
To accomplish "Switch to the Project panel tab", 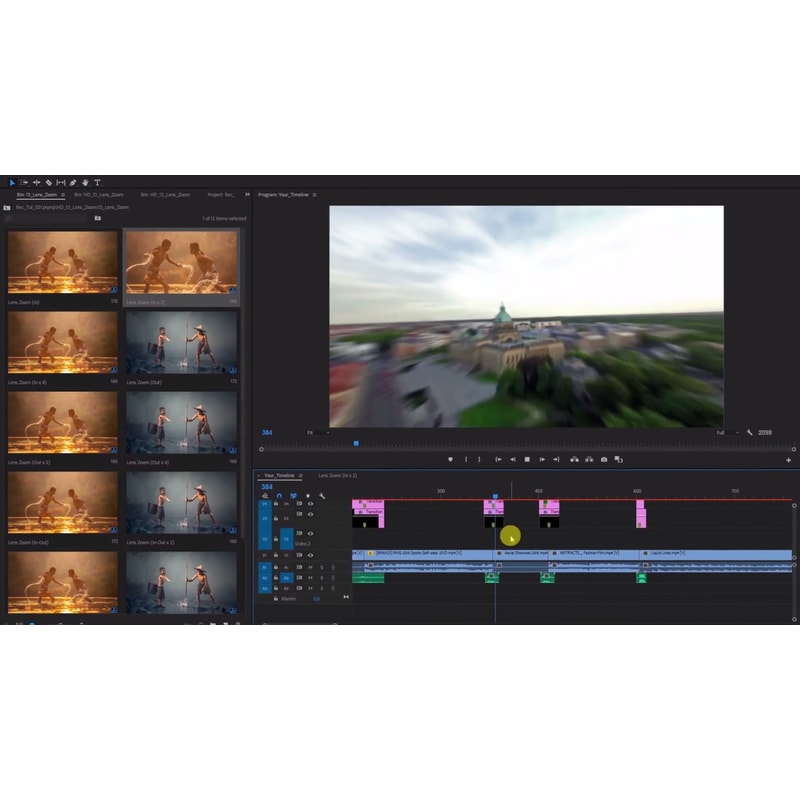I will (221, 195).
